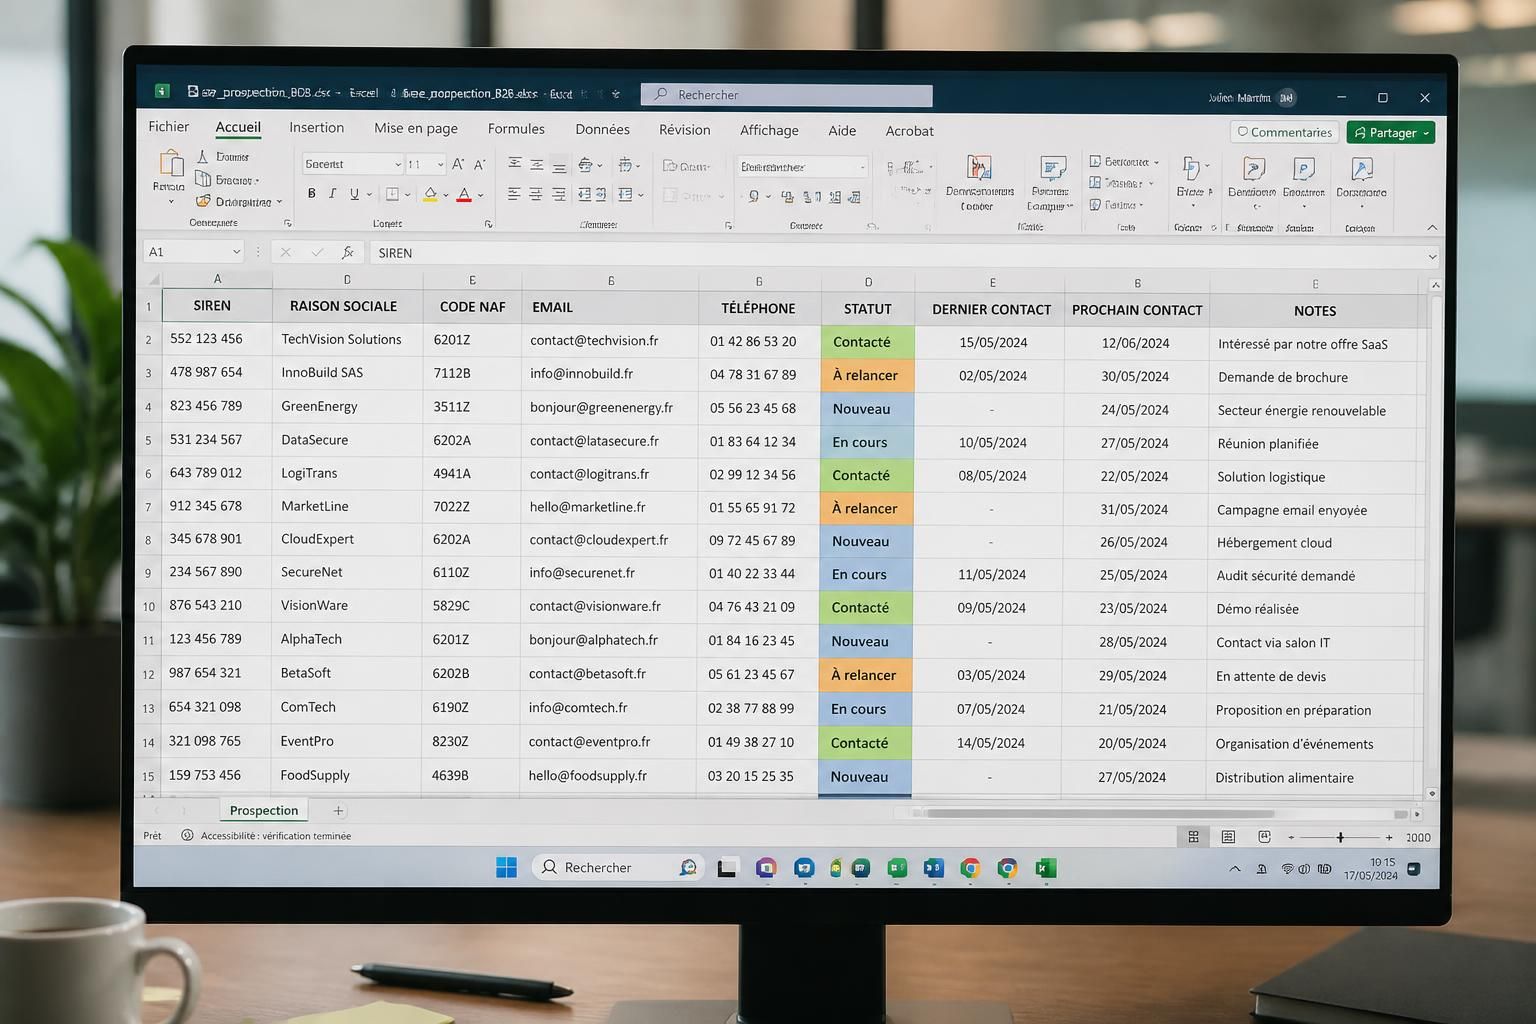Collapse the ribbon with the chevron
Screen dimensions: 1536x1024
point(1431,228)
